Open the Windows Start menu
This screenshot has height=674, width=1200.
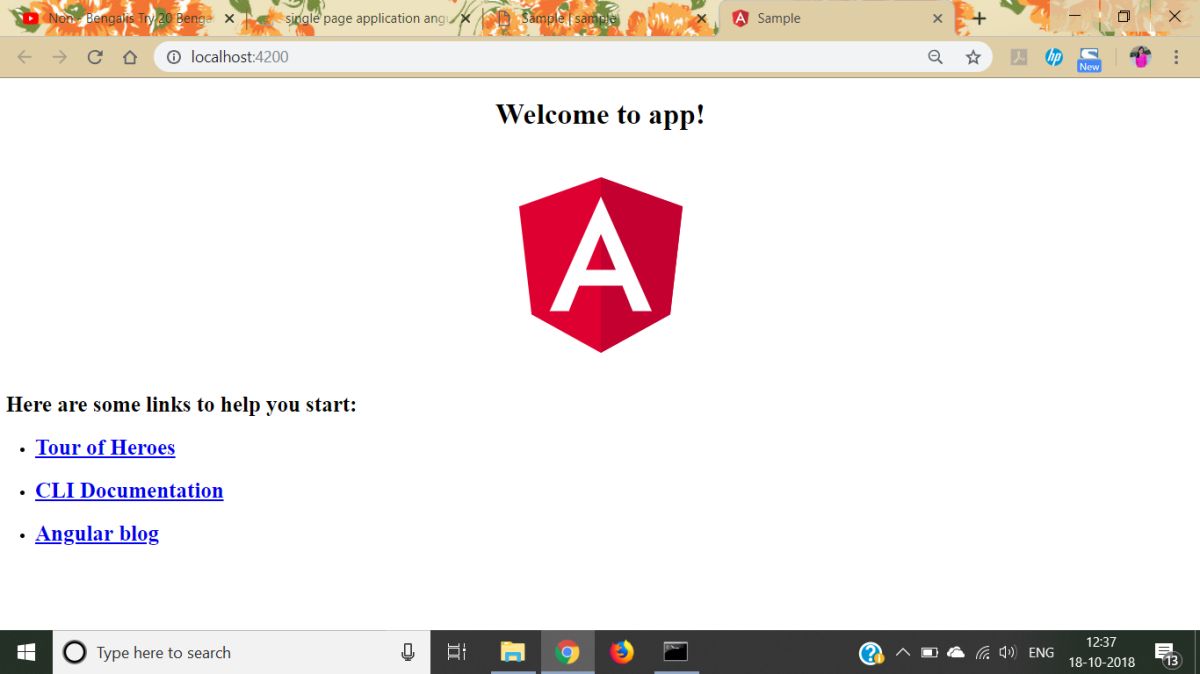26,652
